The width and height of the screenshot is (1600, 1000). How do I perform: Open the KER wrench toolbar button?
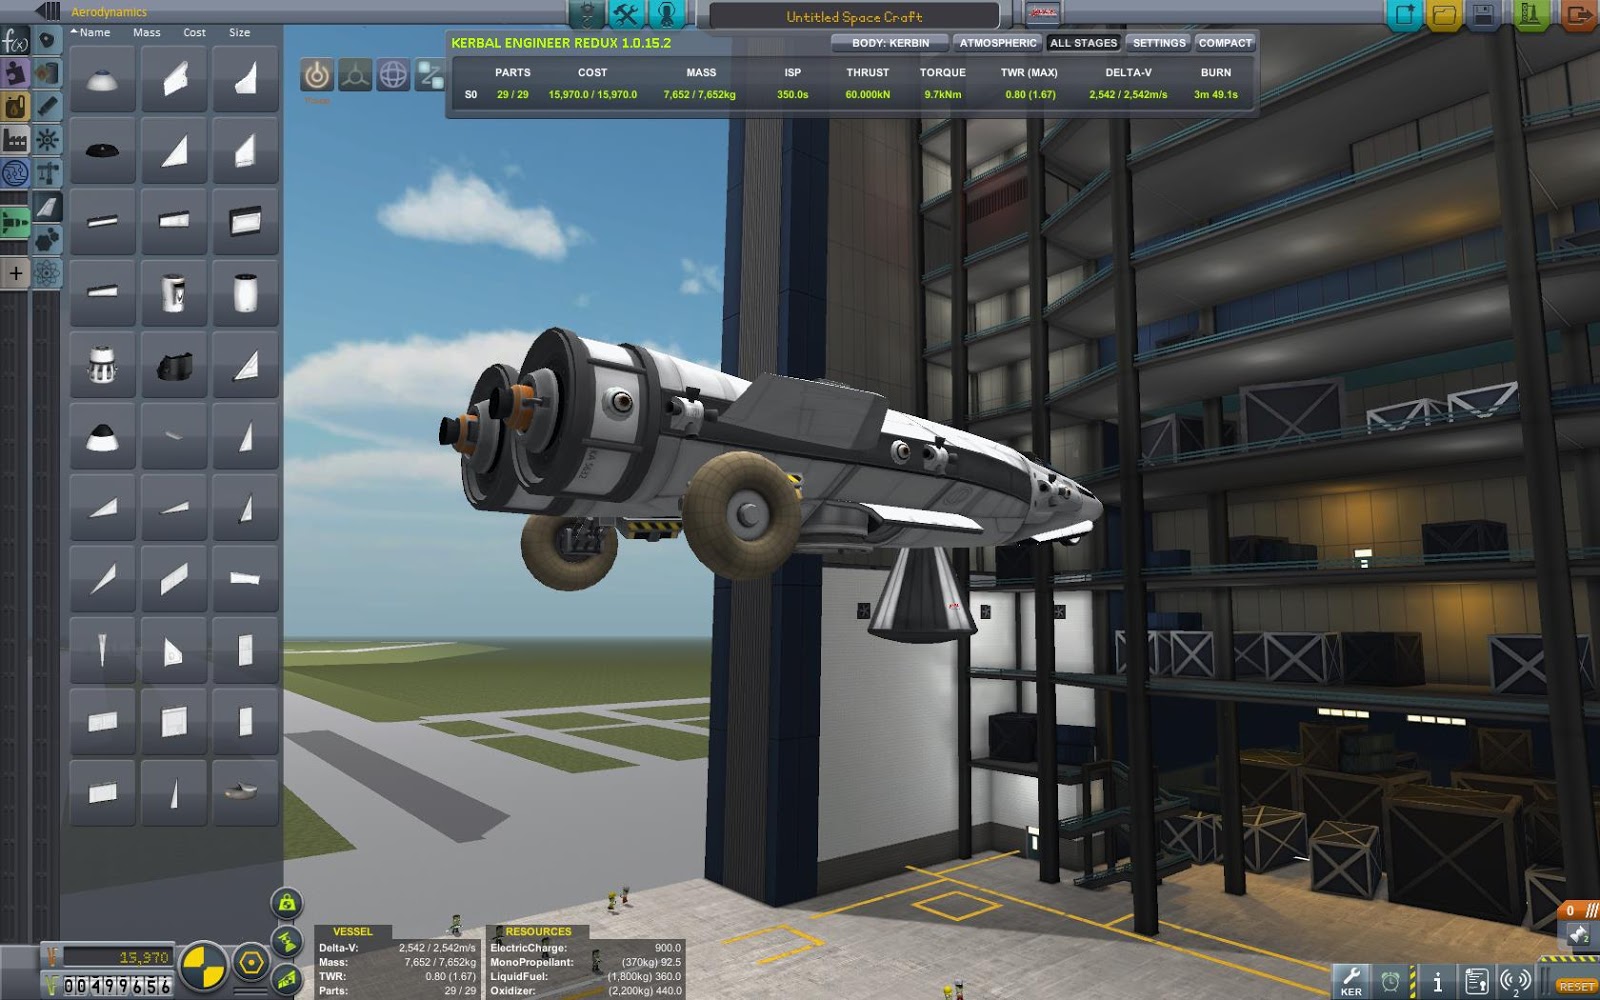[1351, 980]
